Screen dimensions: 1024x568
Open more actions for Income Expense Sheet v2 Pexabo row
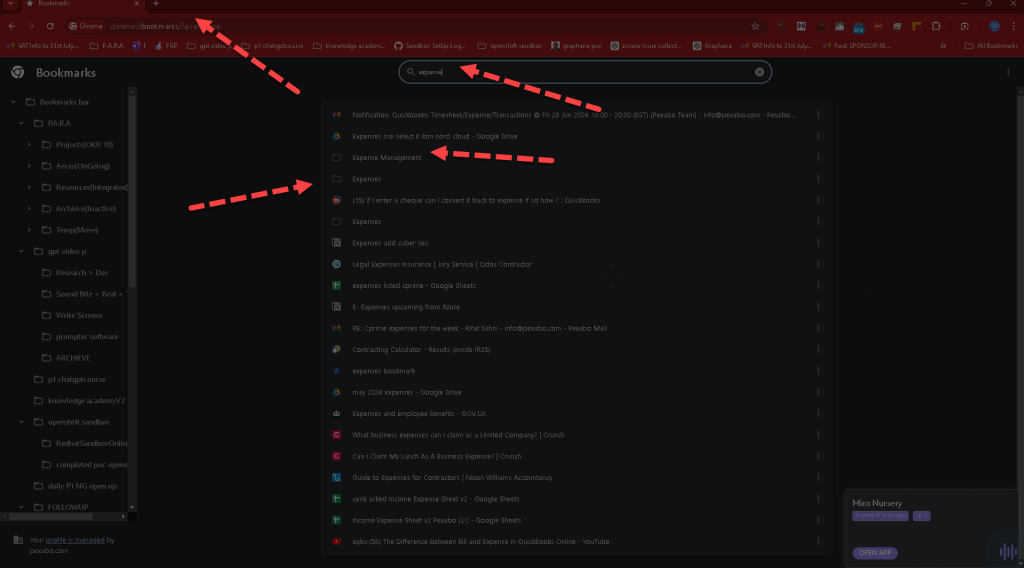(818, 520)
